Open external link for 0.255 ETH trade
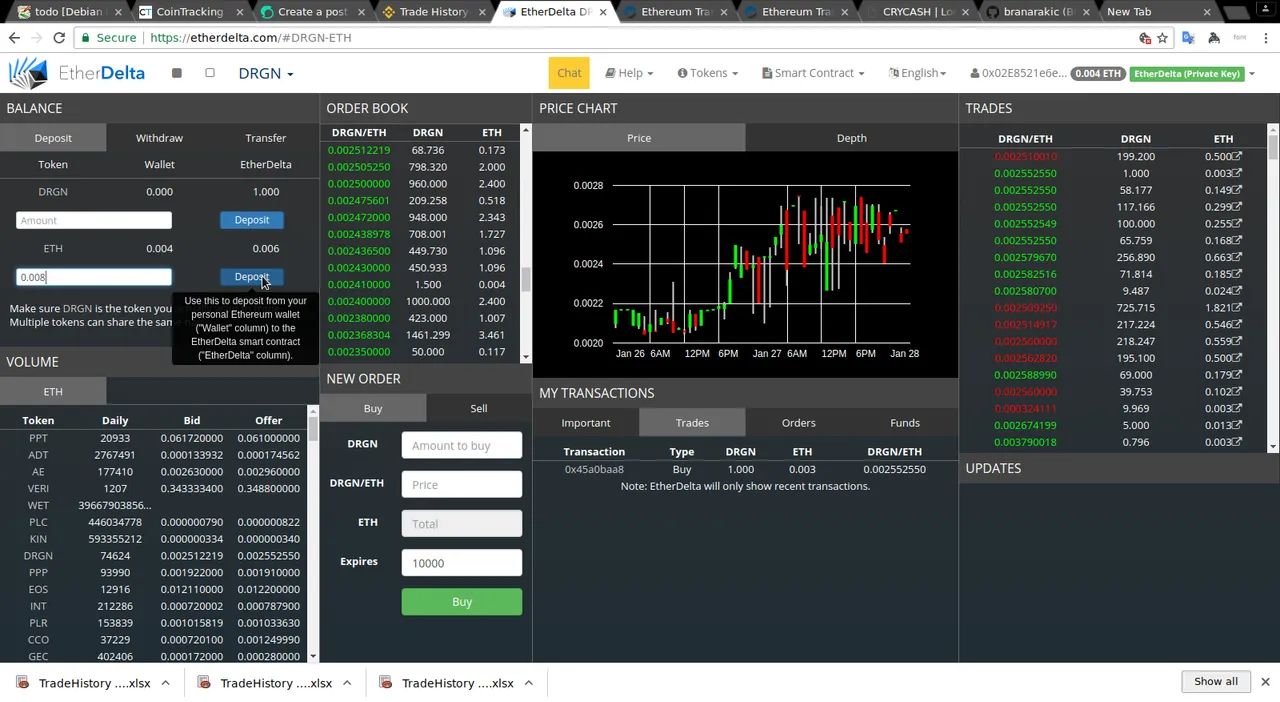The width and height of the screenshot is (1280, 702). (x=1237, y=224)
